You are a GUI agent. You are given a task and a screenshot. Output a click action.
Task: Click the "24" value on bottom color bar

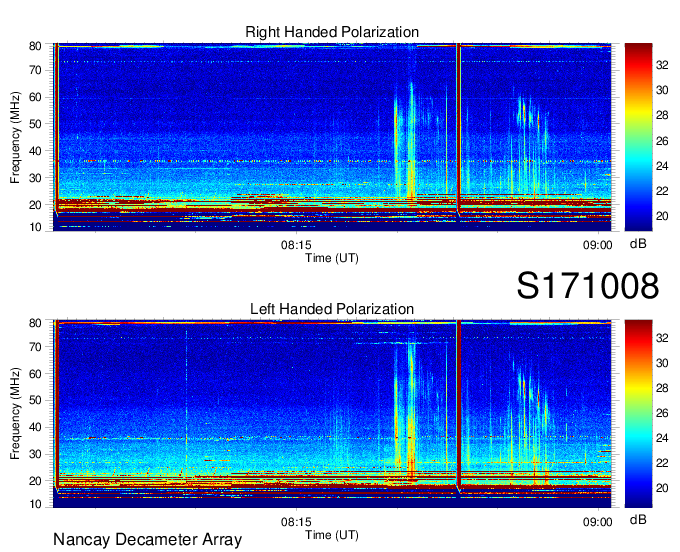click(x=662, y=438)
